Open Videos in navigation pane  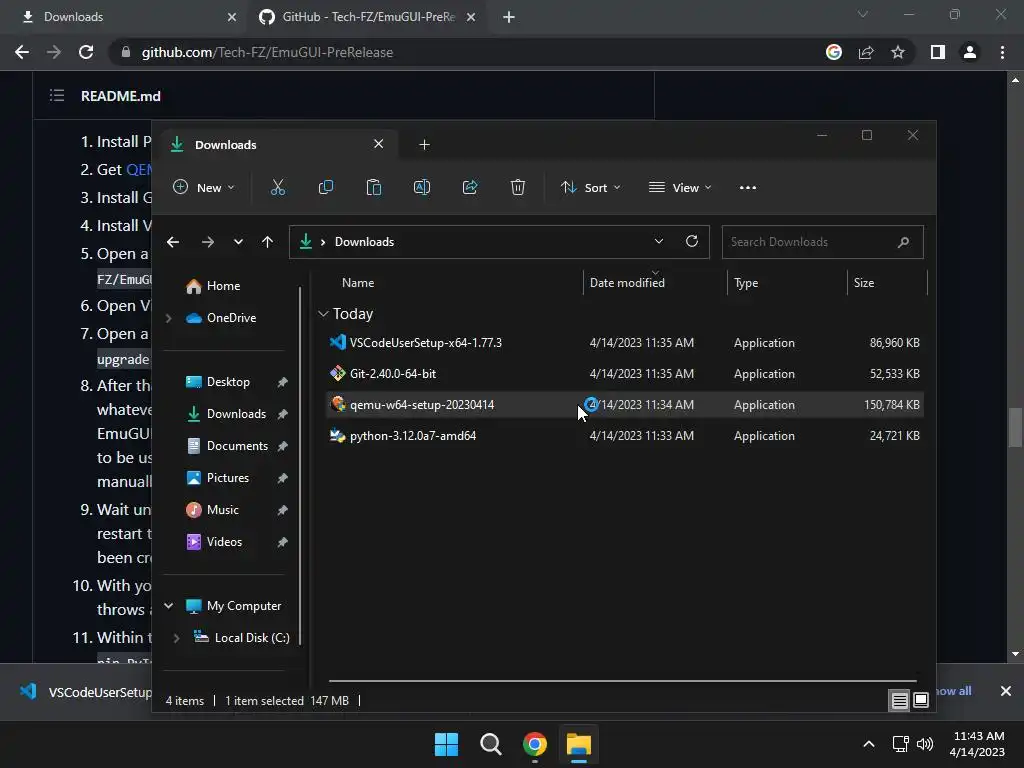pos(214,542)
